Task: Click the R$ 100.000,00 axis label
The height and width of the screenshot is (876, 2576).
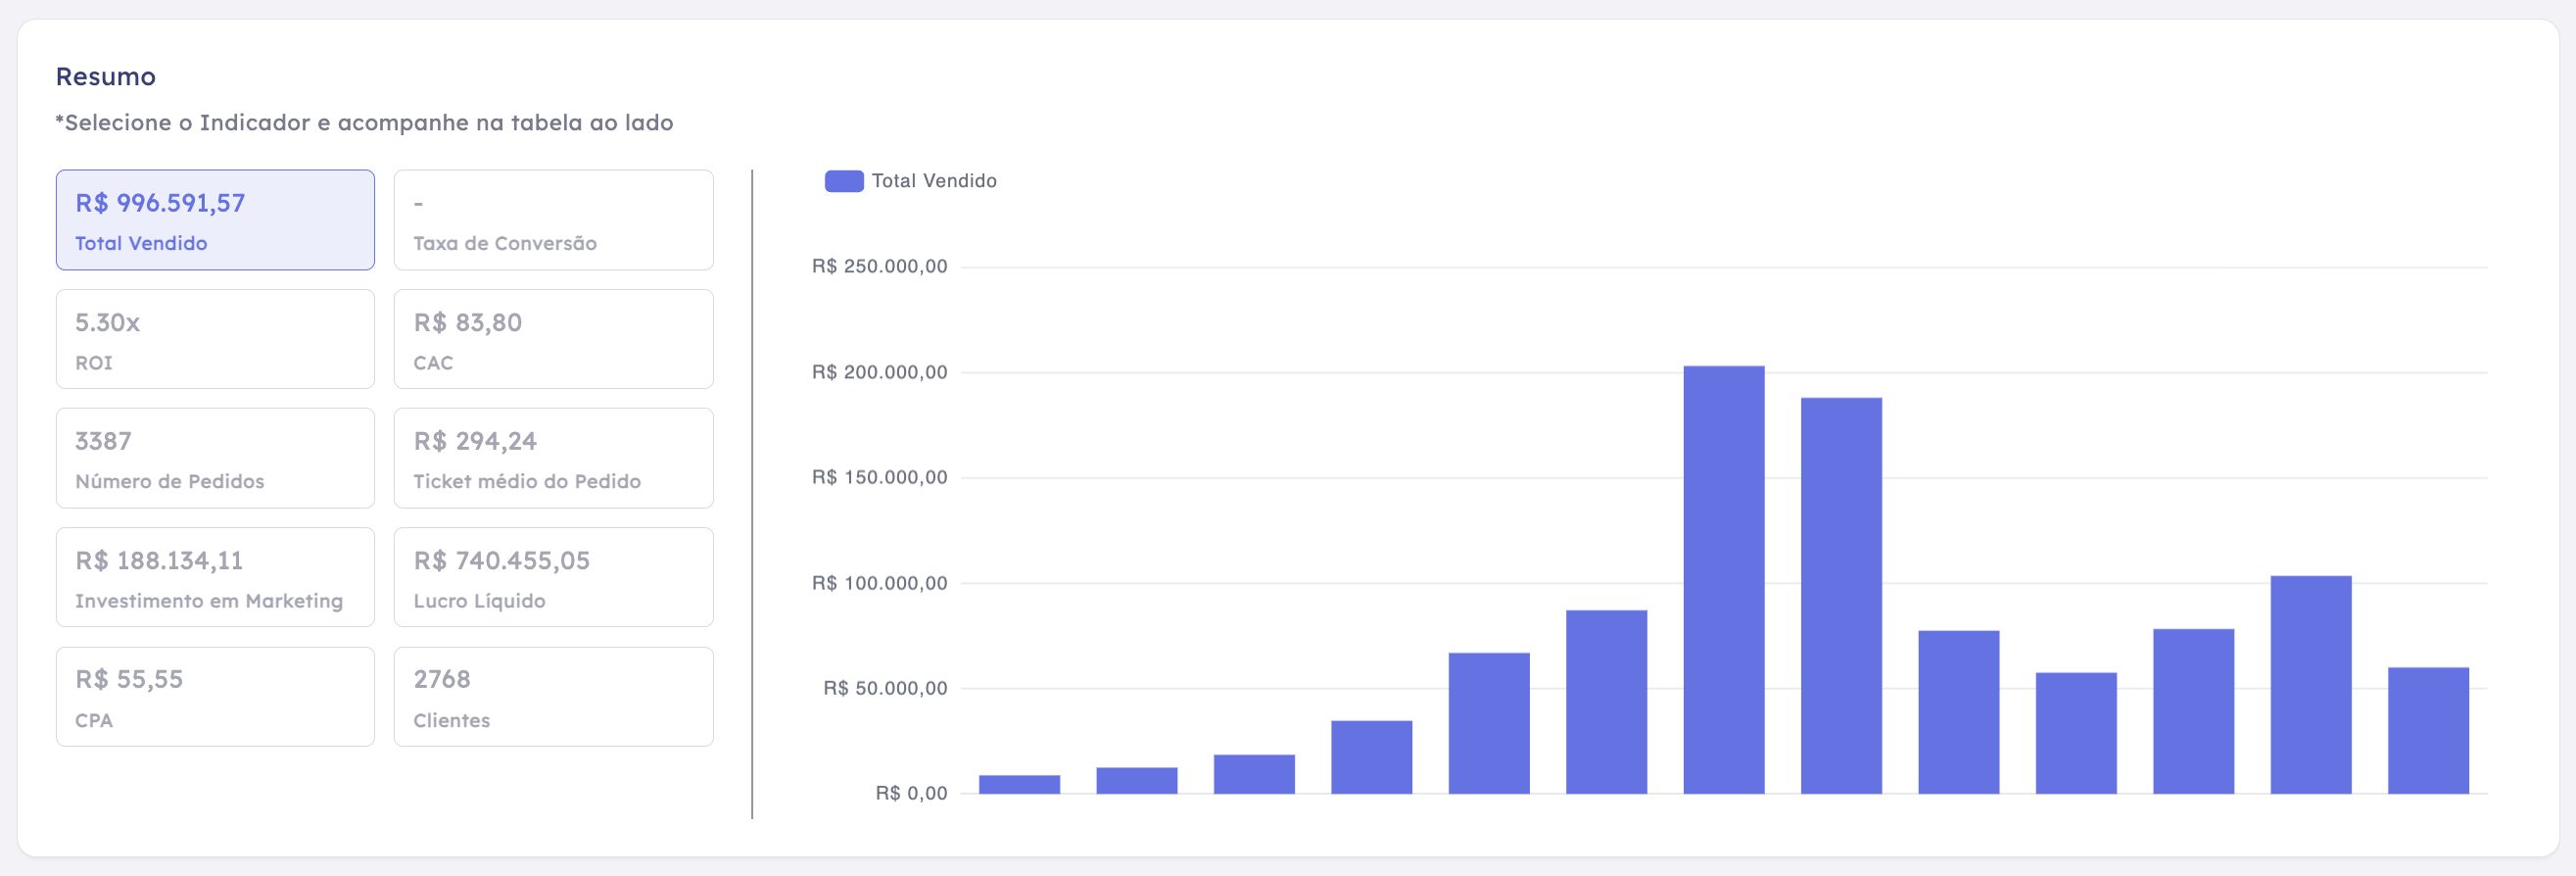Action: coord(879,583)
